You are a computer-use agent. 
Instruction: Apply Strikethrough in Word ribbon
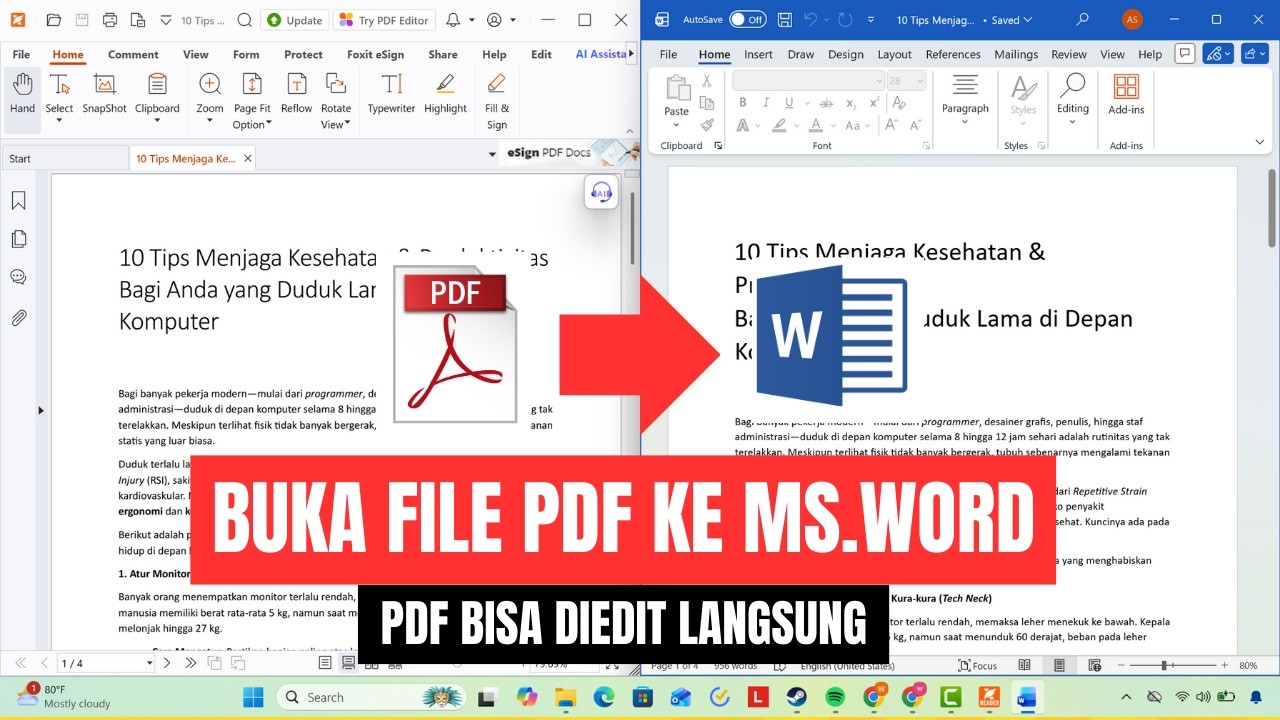[x=824, y=103]
